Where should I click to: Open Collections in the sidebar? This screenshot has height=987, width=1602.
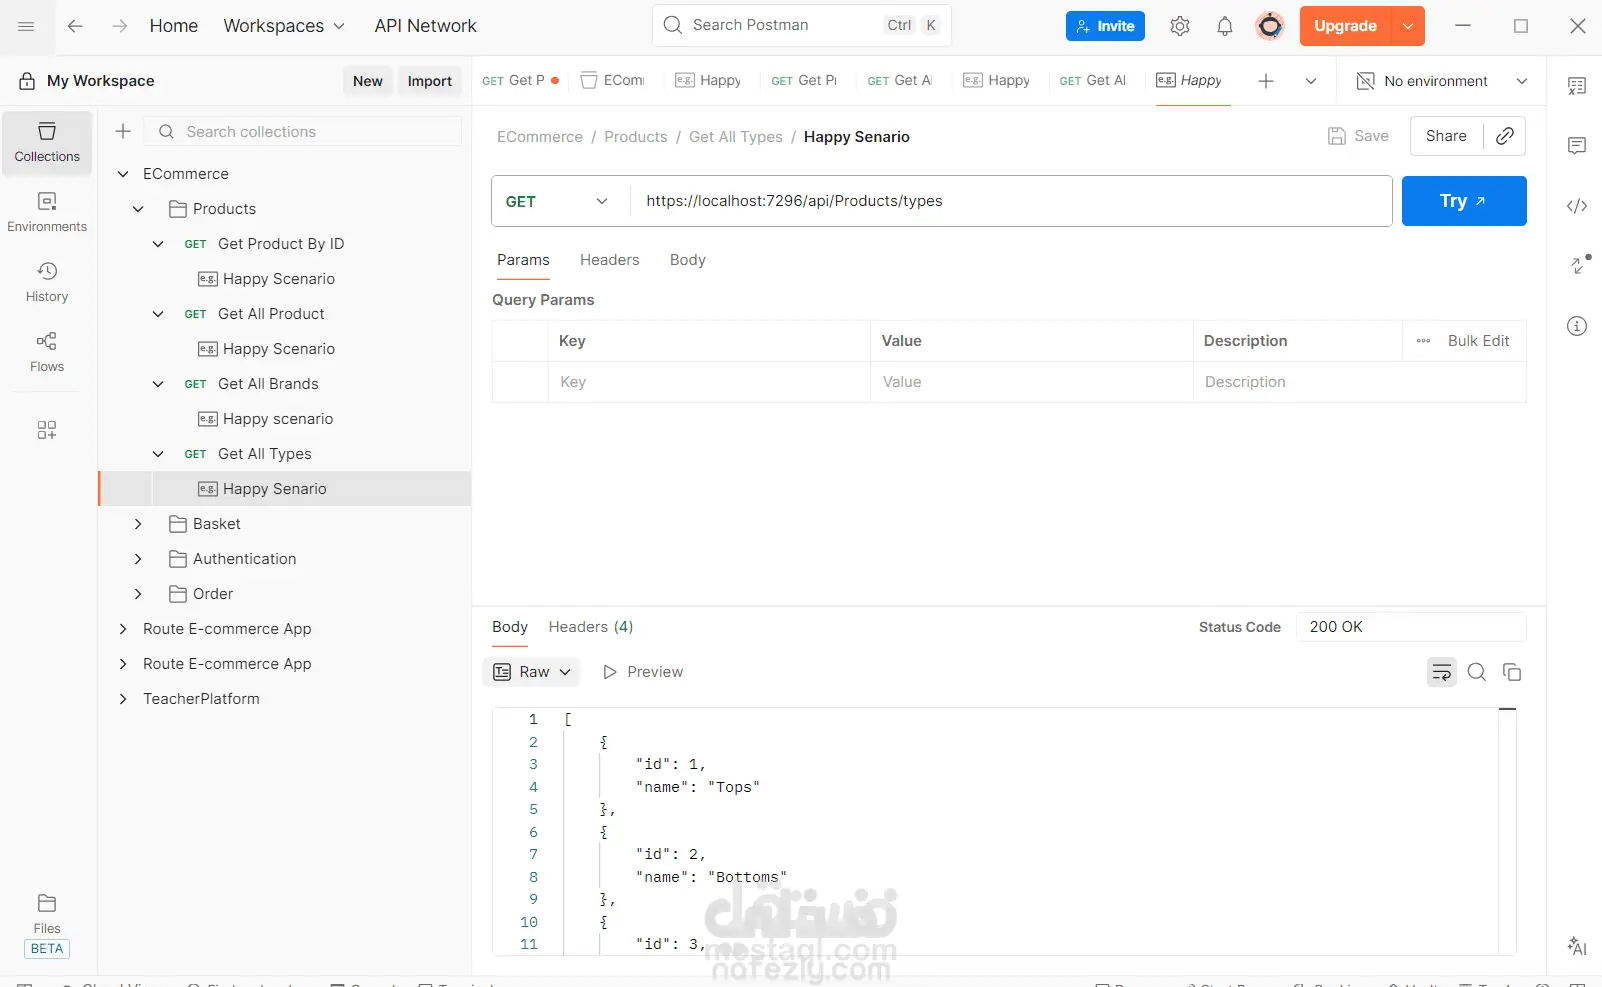[x=47, y=143]
